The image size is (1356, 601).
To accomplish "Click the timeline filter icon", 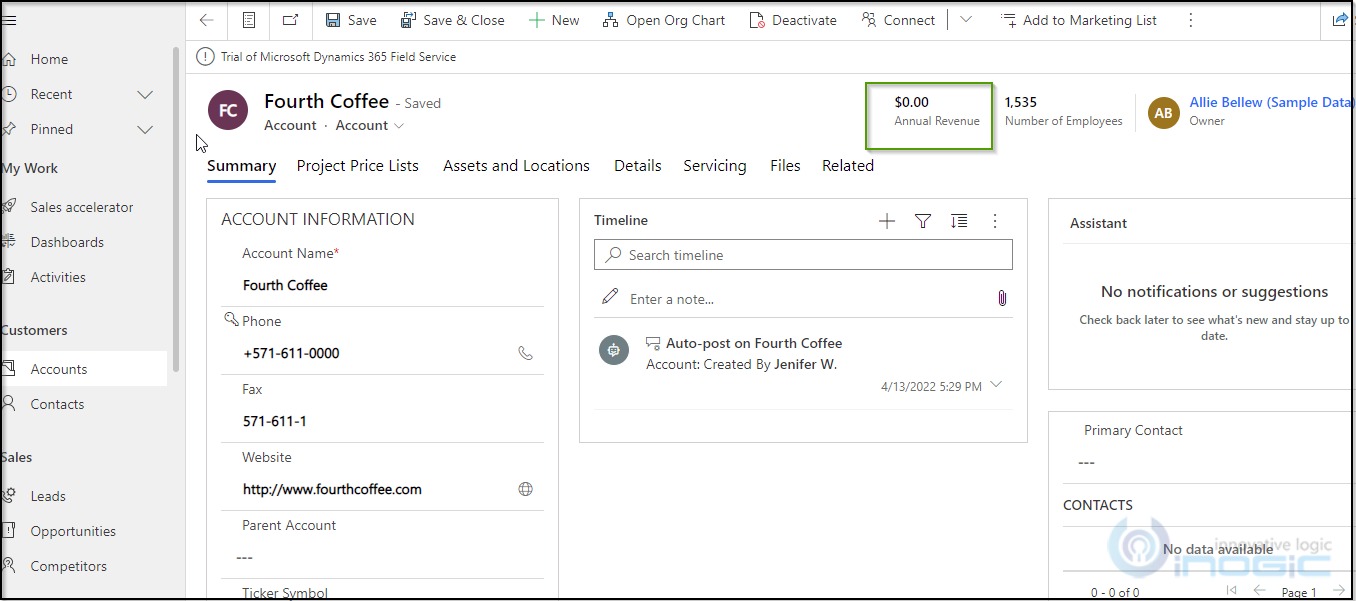I will tap(923, 221).
